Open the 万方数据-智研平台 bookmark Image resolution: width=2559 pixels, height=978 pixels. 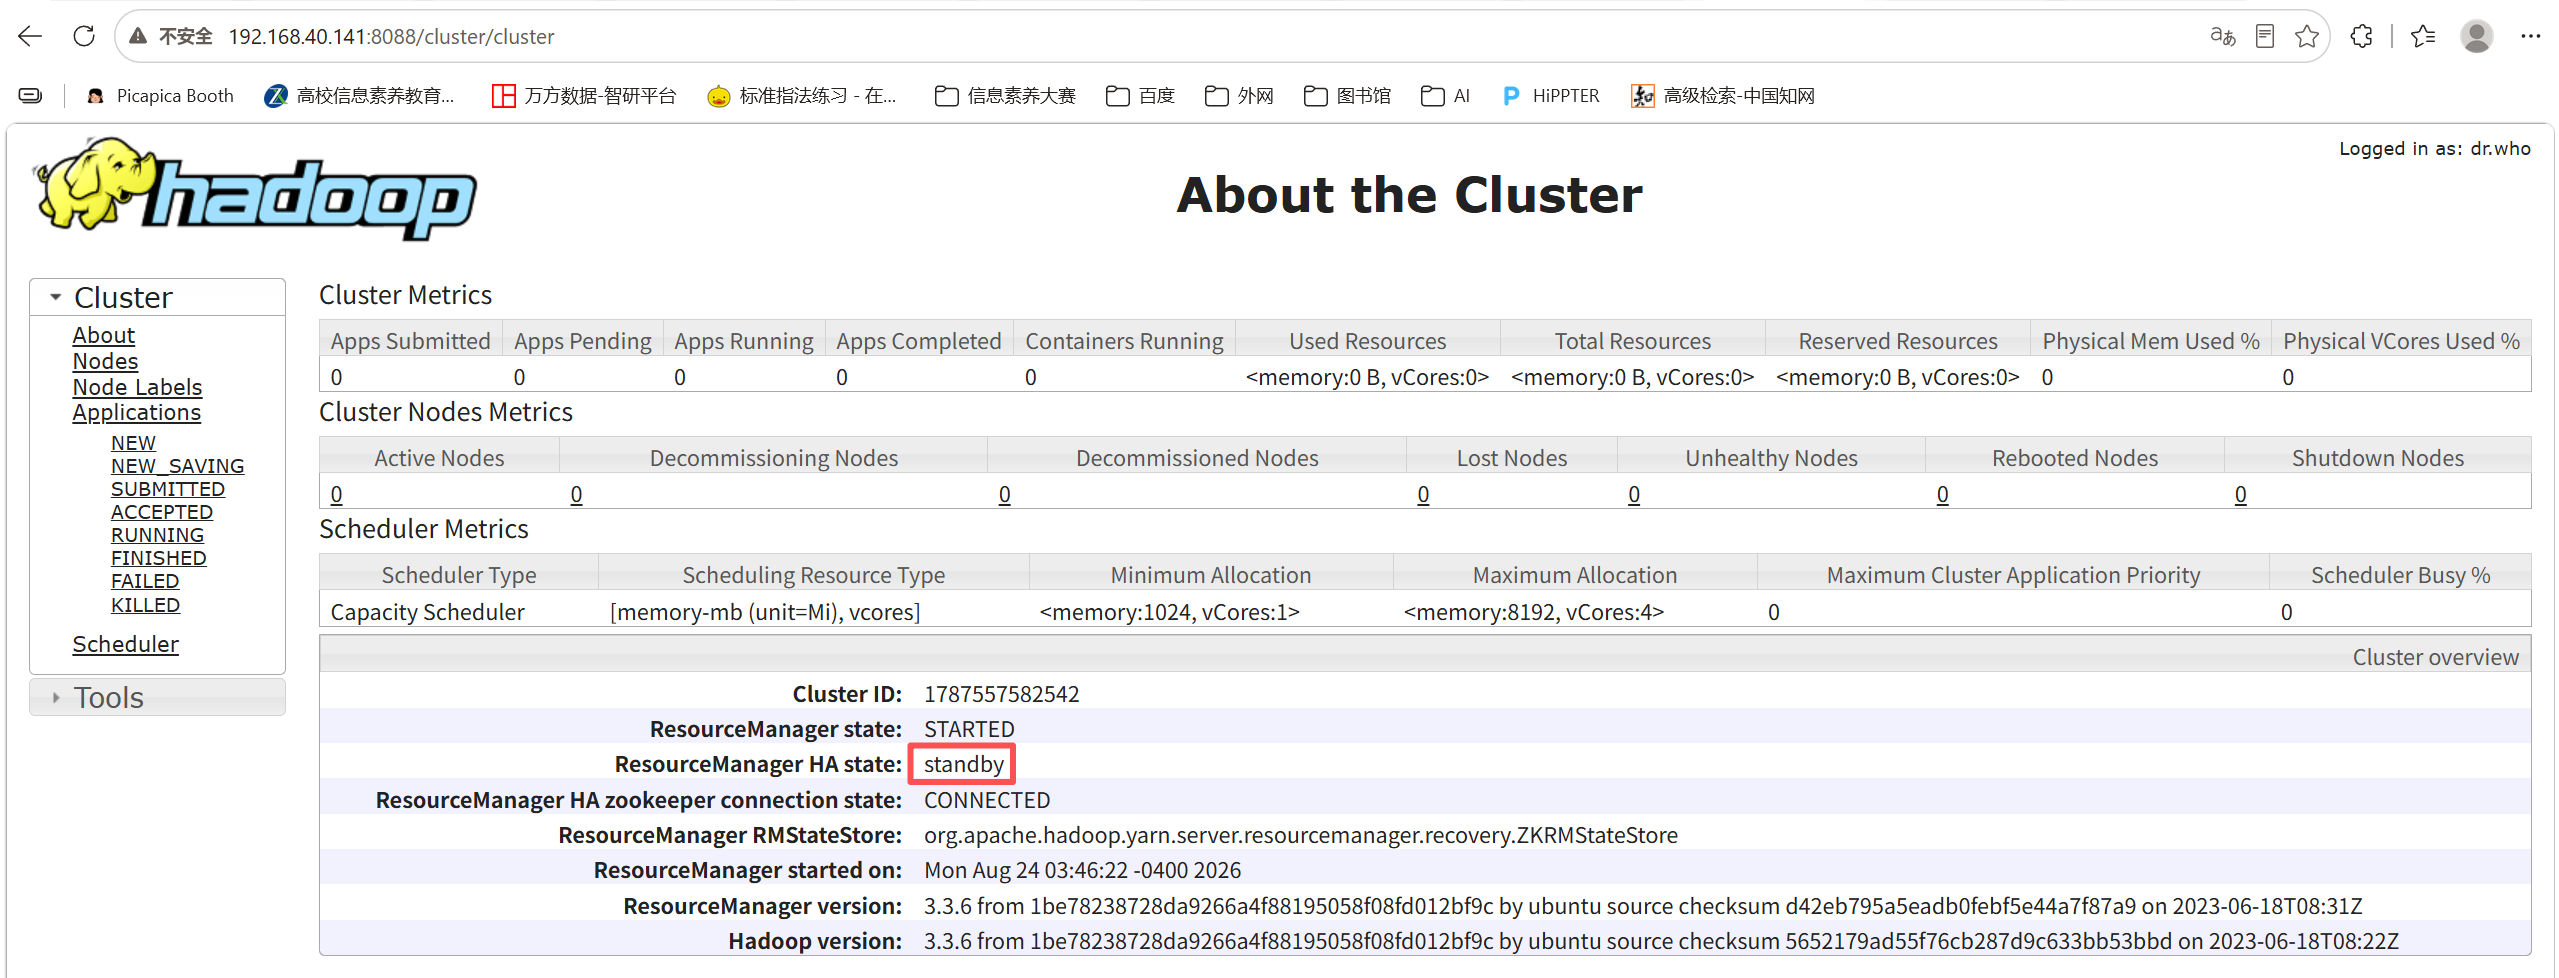click(x=584, y=96)
